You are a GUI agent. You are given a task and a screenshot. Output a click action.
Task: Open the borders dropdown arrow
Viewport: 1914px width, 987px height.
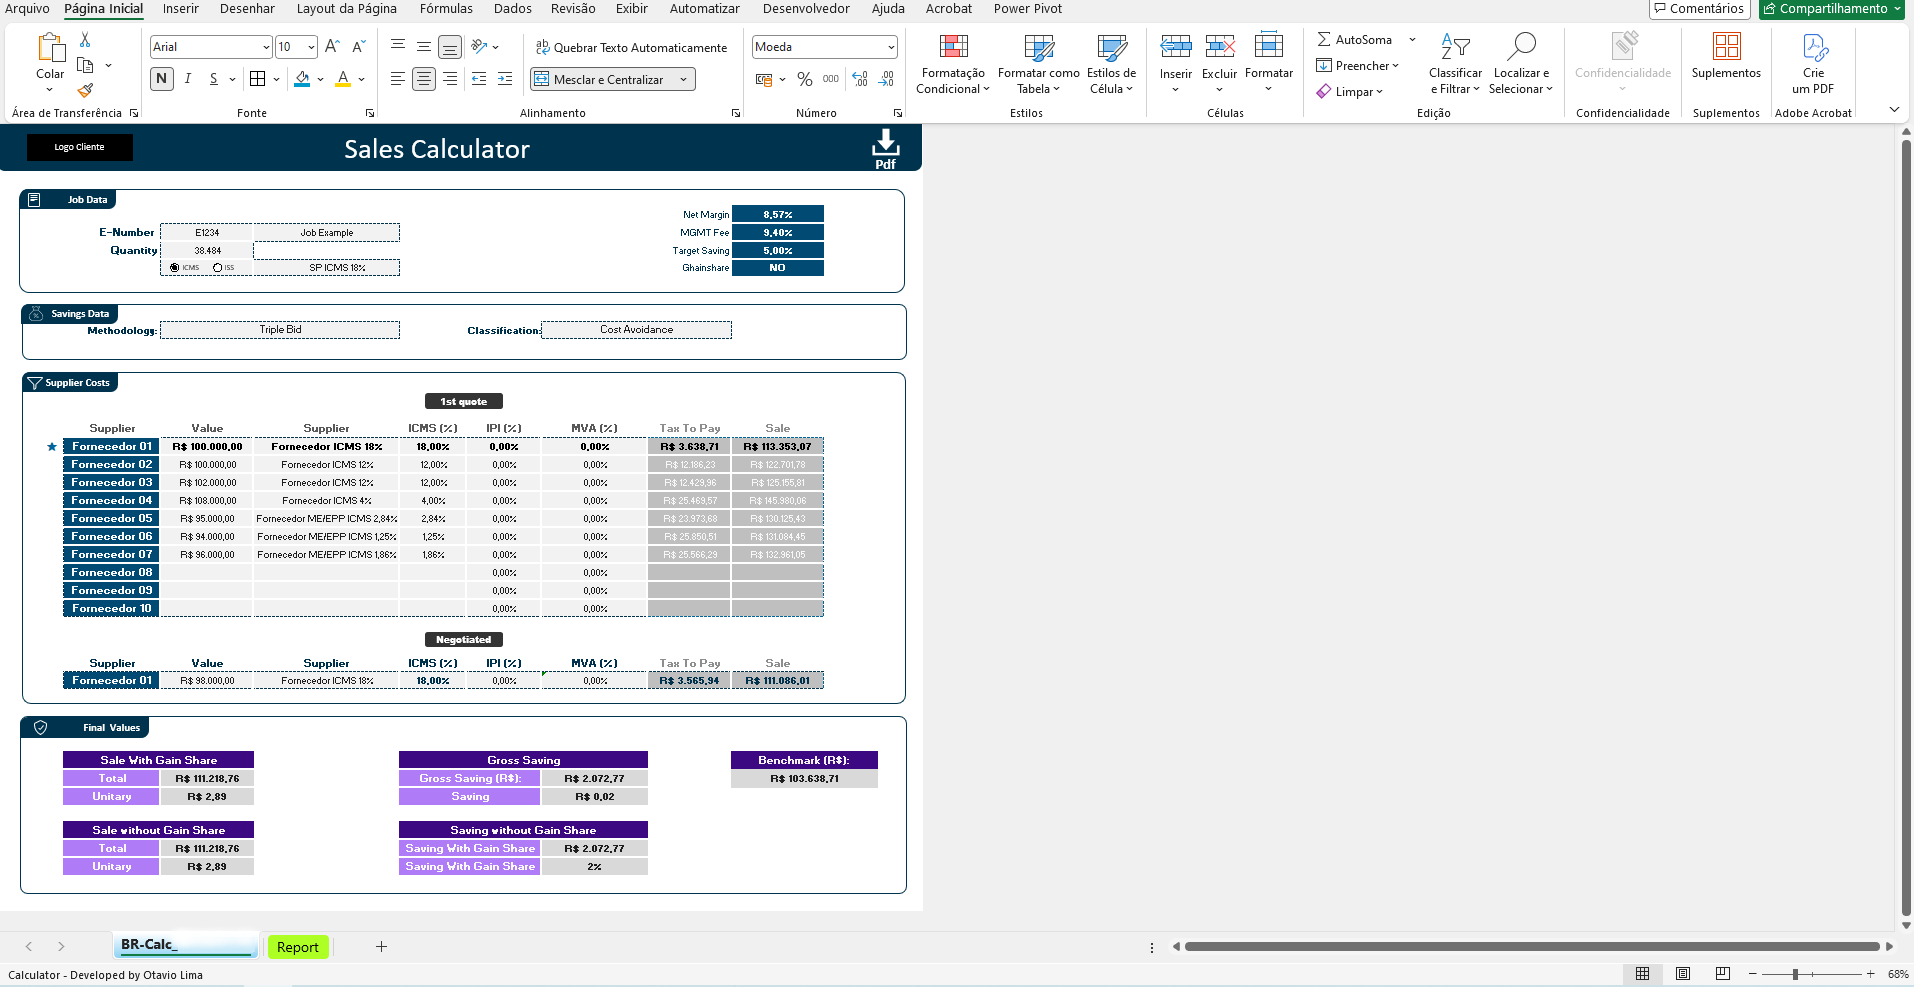(276, 79)
